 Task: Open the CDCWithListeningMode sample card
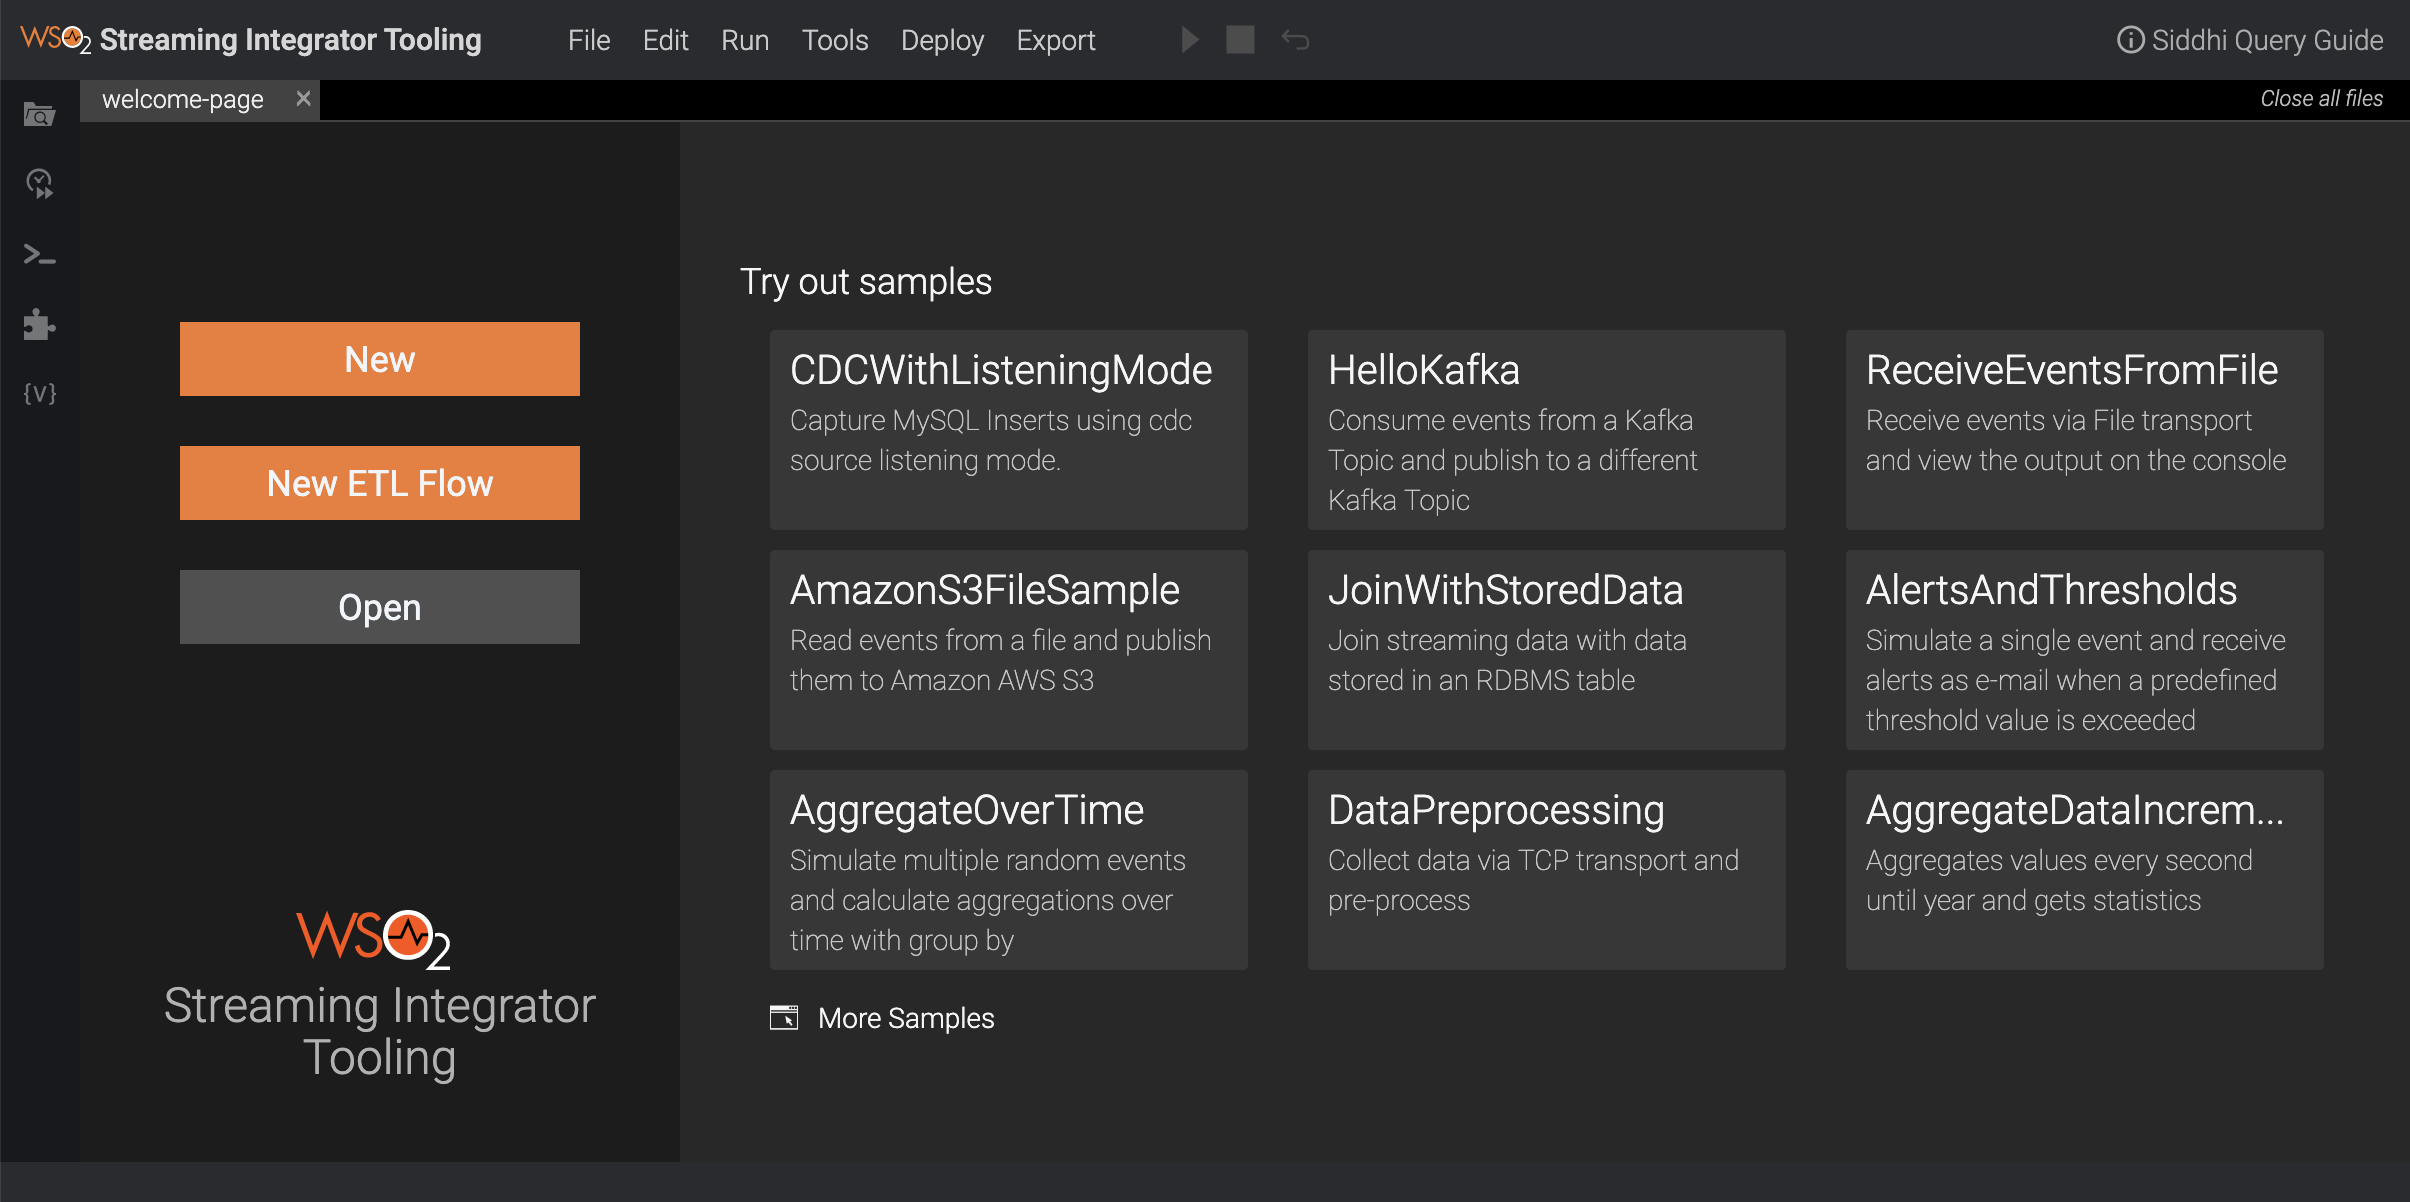coord(1009,430)
